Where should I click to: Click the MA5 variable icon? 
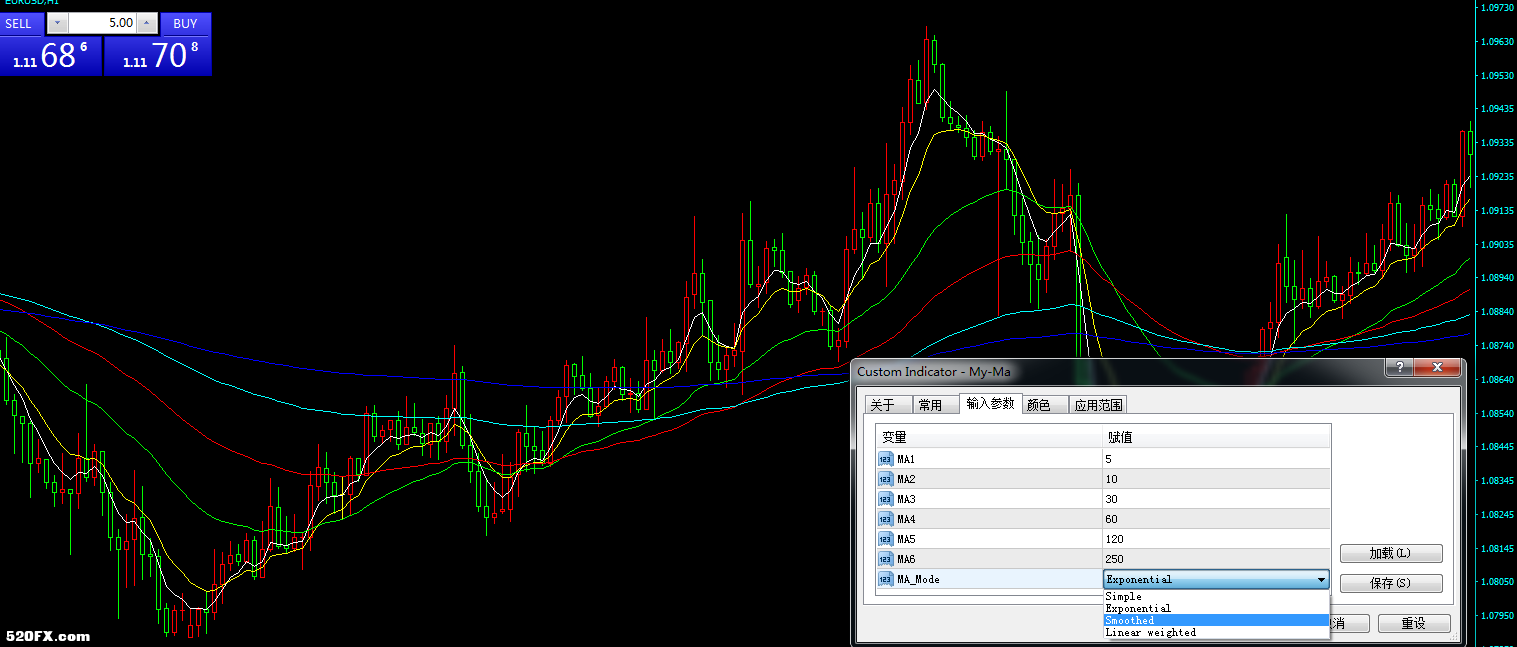(886, 539)
